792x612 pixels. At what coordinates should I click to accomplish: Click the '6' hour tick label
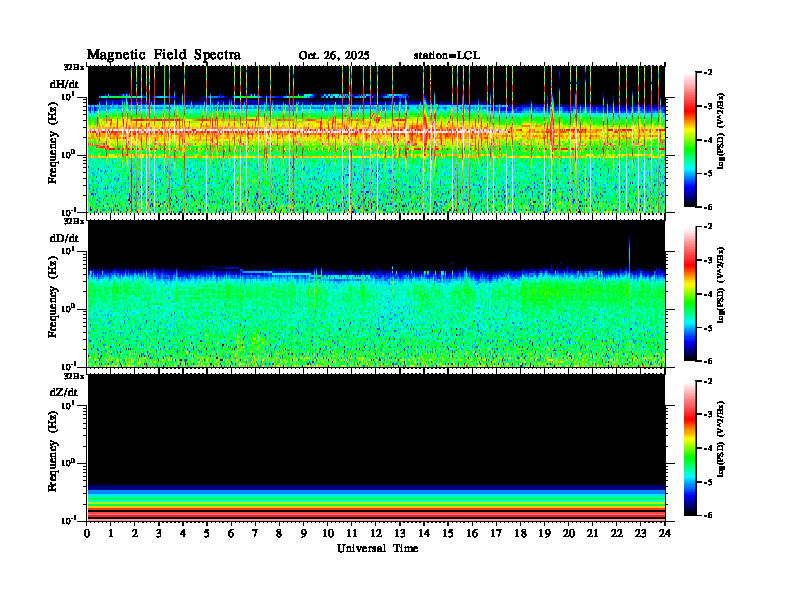click(231, 533)
